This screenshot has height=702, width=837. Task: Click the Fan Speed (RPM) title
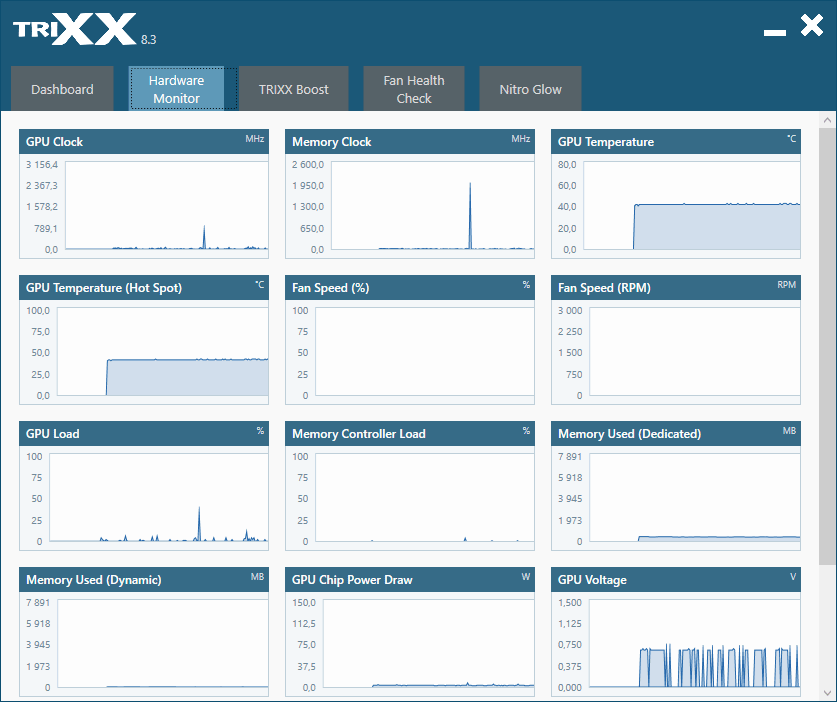[604, 288]
